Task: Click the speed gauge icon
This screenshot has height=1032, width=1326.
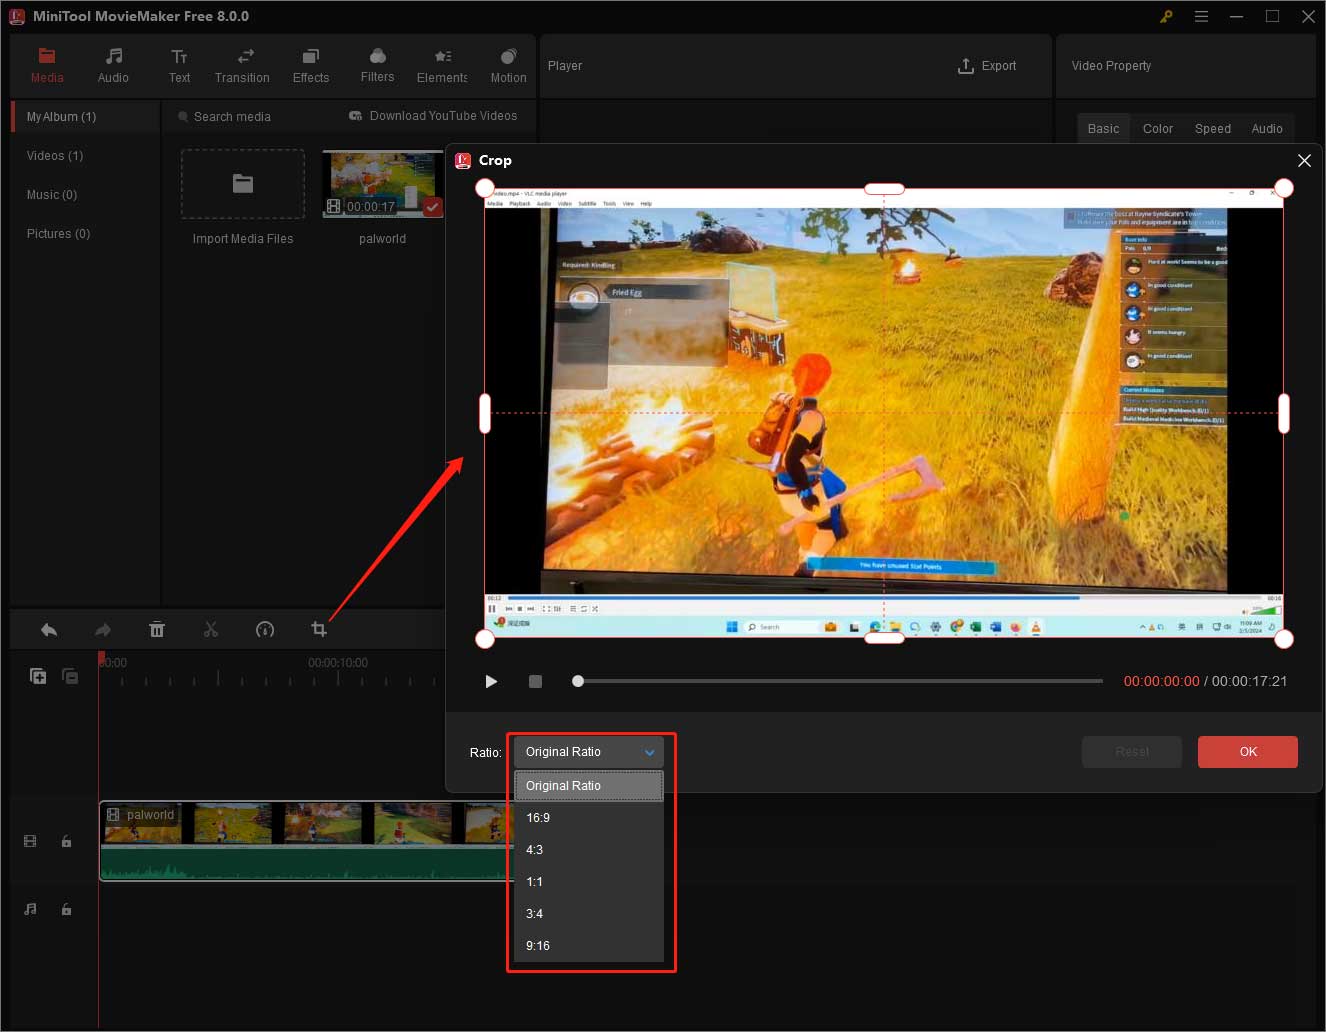Action: pyautogui.click(x=265, y=629)
